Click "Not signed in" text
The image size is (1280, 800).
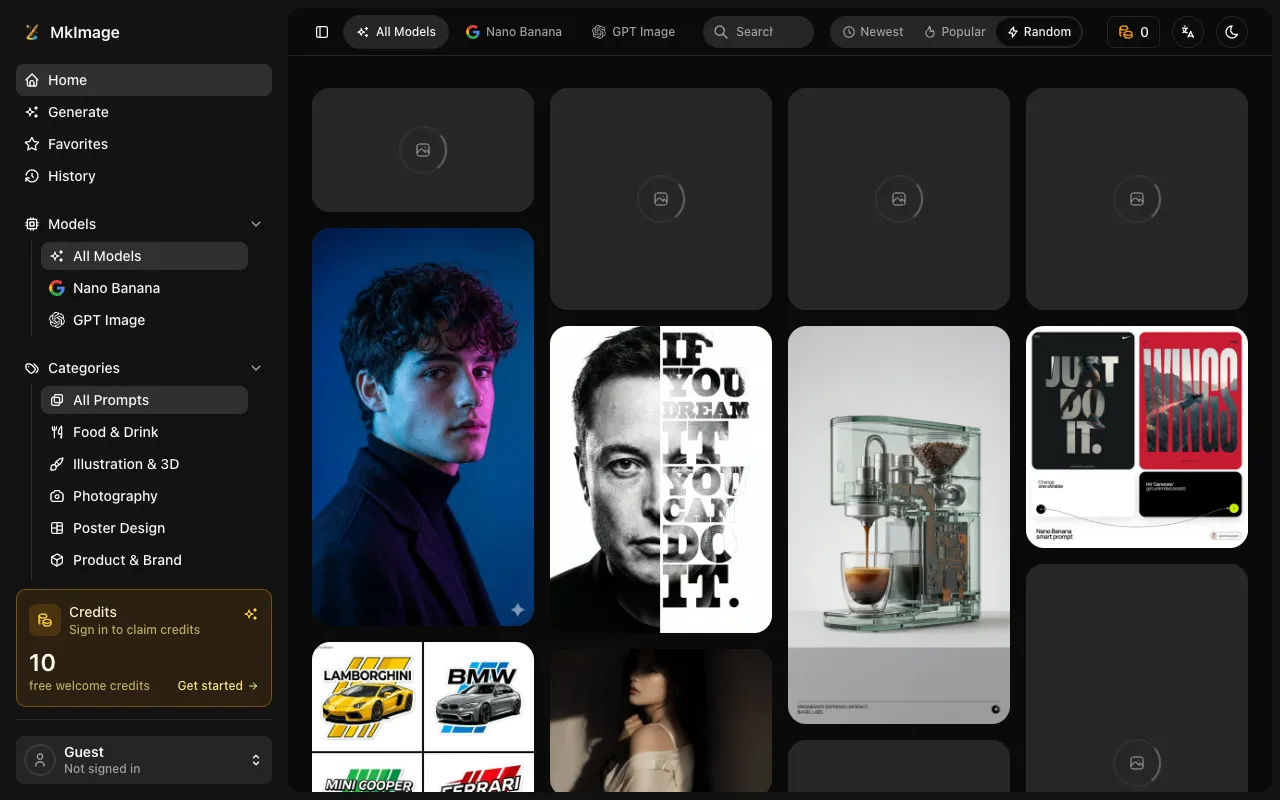tap(102, 769)
